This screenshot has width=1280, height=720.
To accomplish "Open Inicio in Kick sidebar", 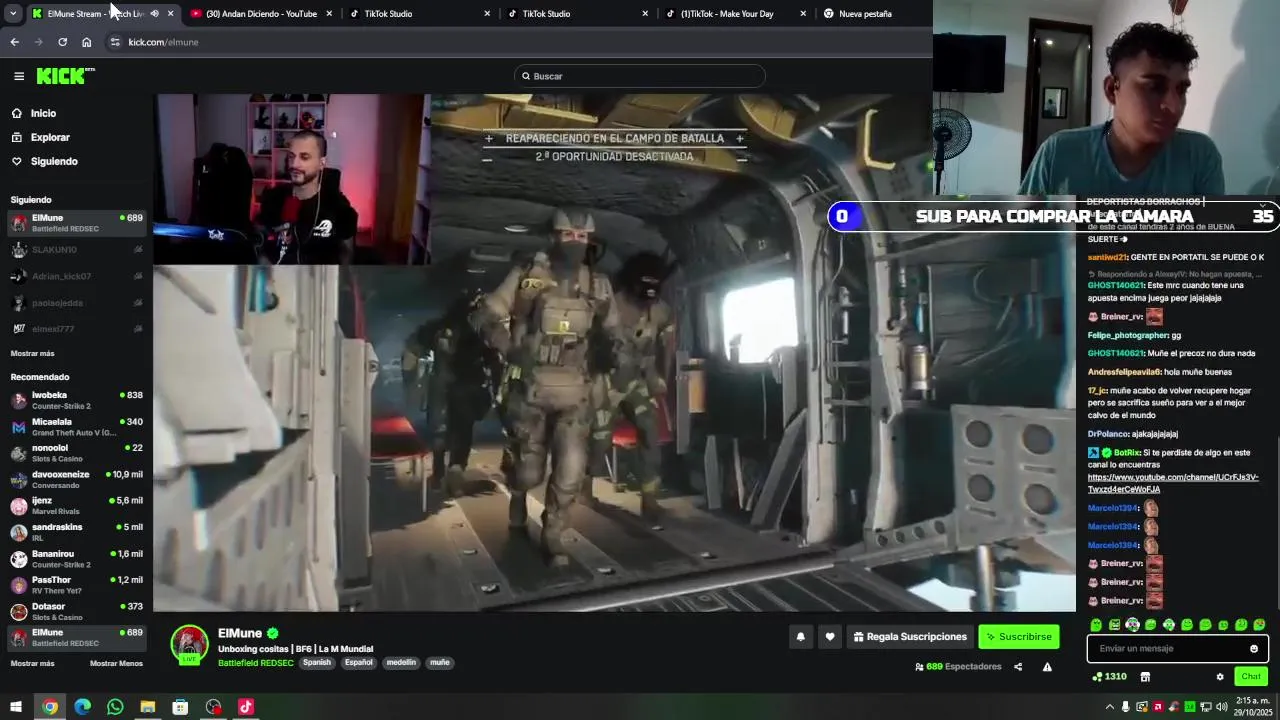I will pyautogui.click(x=43, y=113).
